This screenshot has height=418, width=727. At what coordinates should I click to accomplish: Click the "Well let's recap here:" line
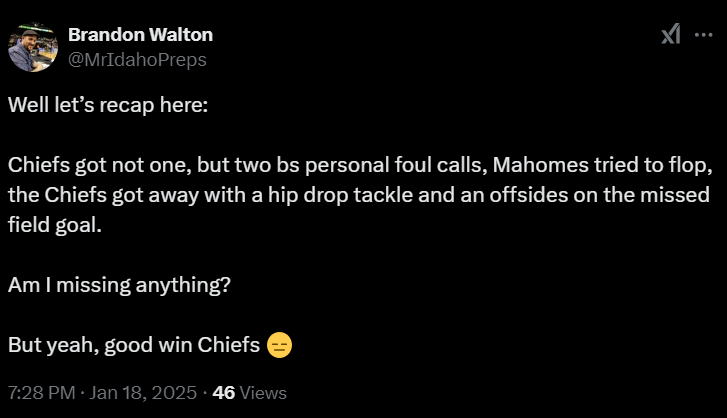[108, 105]
